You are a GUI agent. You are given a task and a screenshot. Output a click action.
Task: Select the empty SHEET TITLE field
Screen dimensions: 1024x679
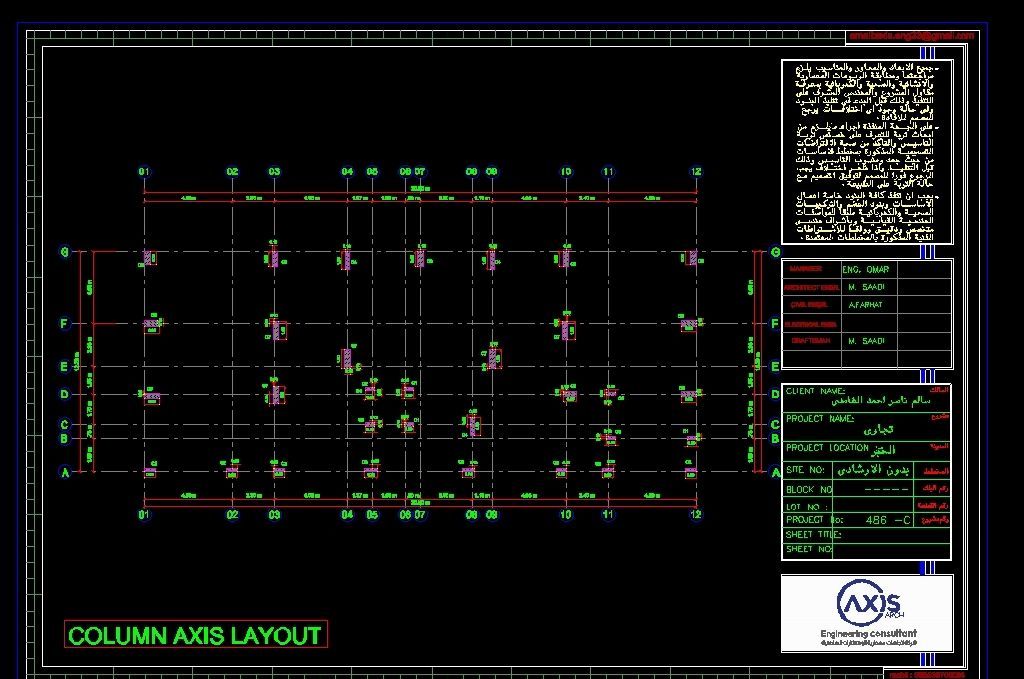coord(890,535)
